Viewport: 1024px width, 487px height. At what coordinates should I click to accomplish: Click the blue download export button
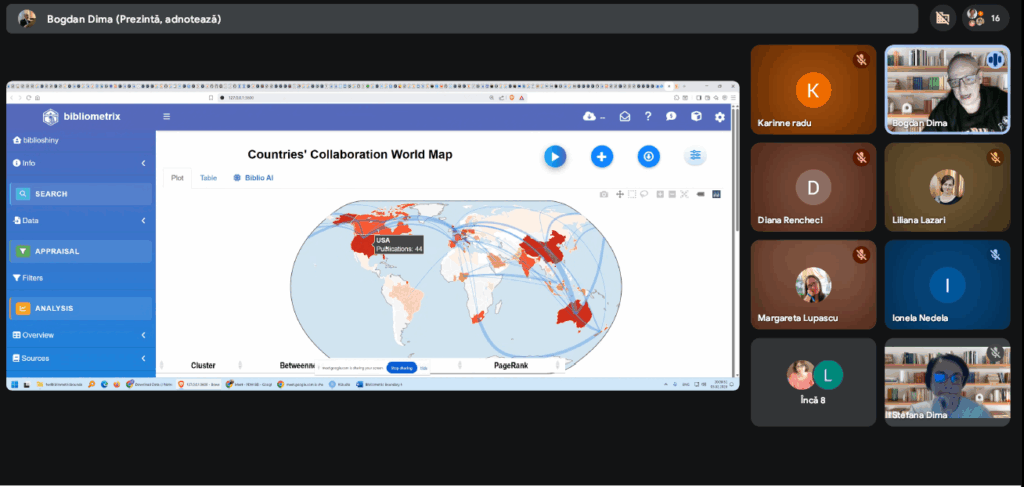coord(648,156)
